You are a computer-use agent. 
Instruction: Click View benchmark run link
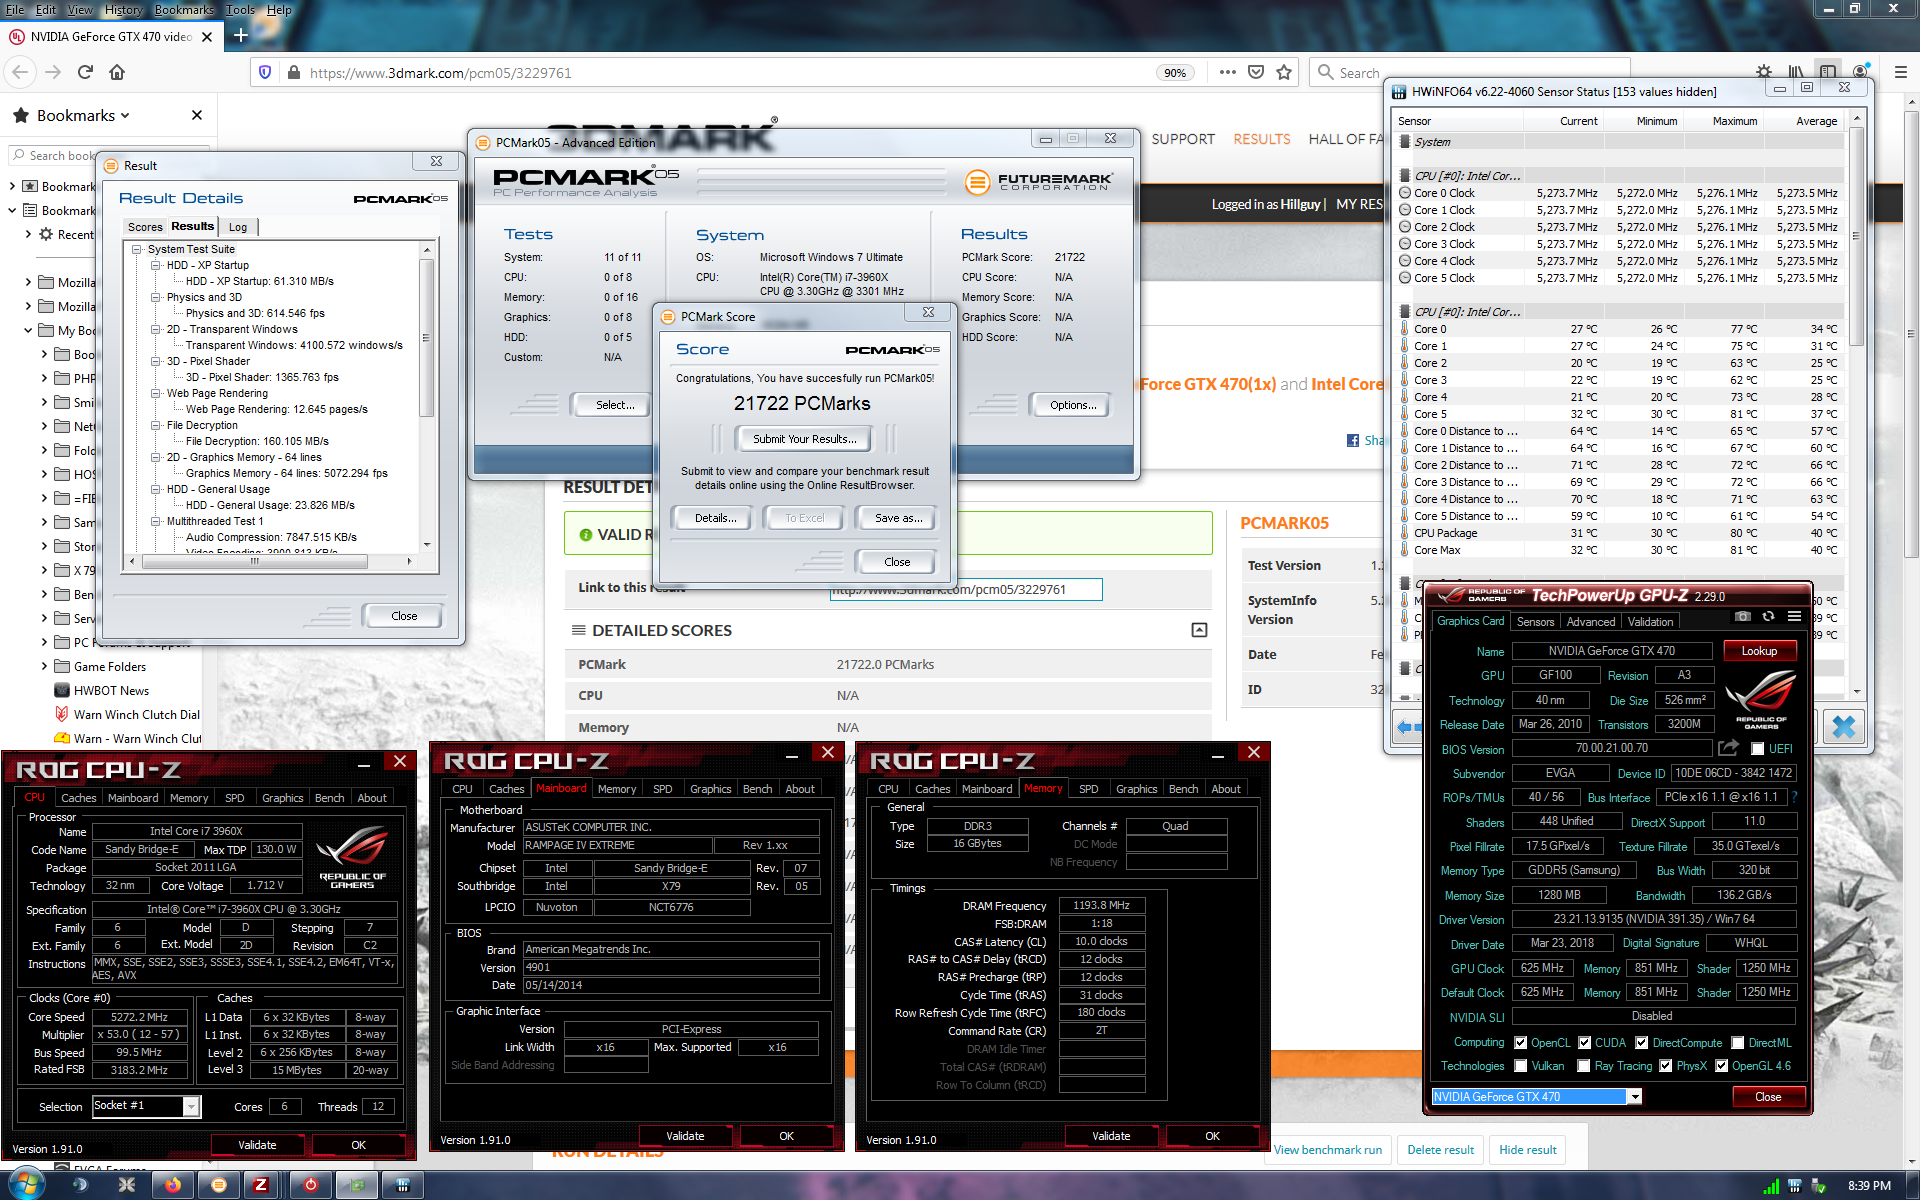(1328, 1150)
